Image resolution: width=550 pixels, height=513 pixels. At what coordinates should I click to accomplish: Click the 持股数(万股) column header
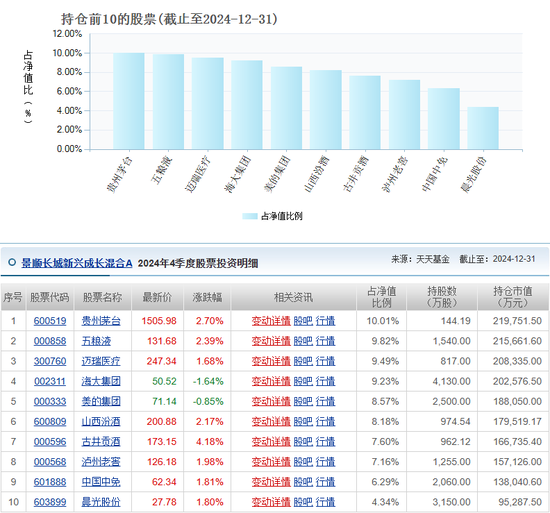click(442, 297)
